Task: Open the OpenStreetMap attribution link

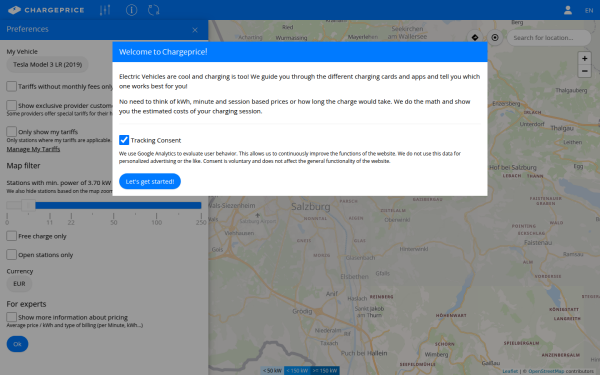Action: pyautogui.click(x=546, y=371)
